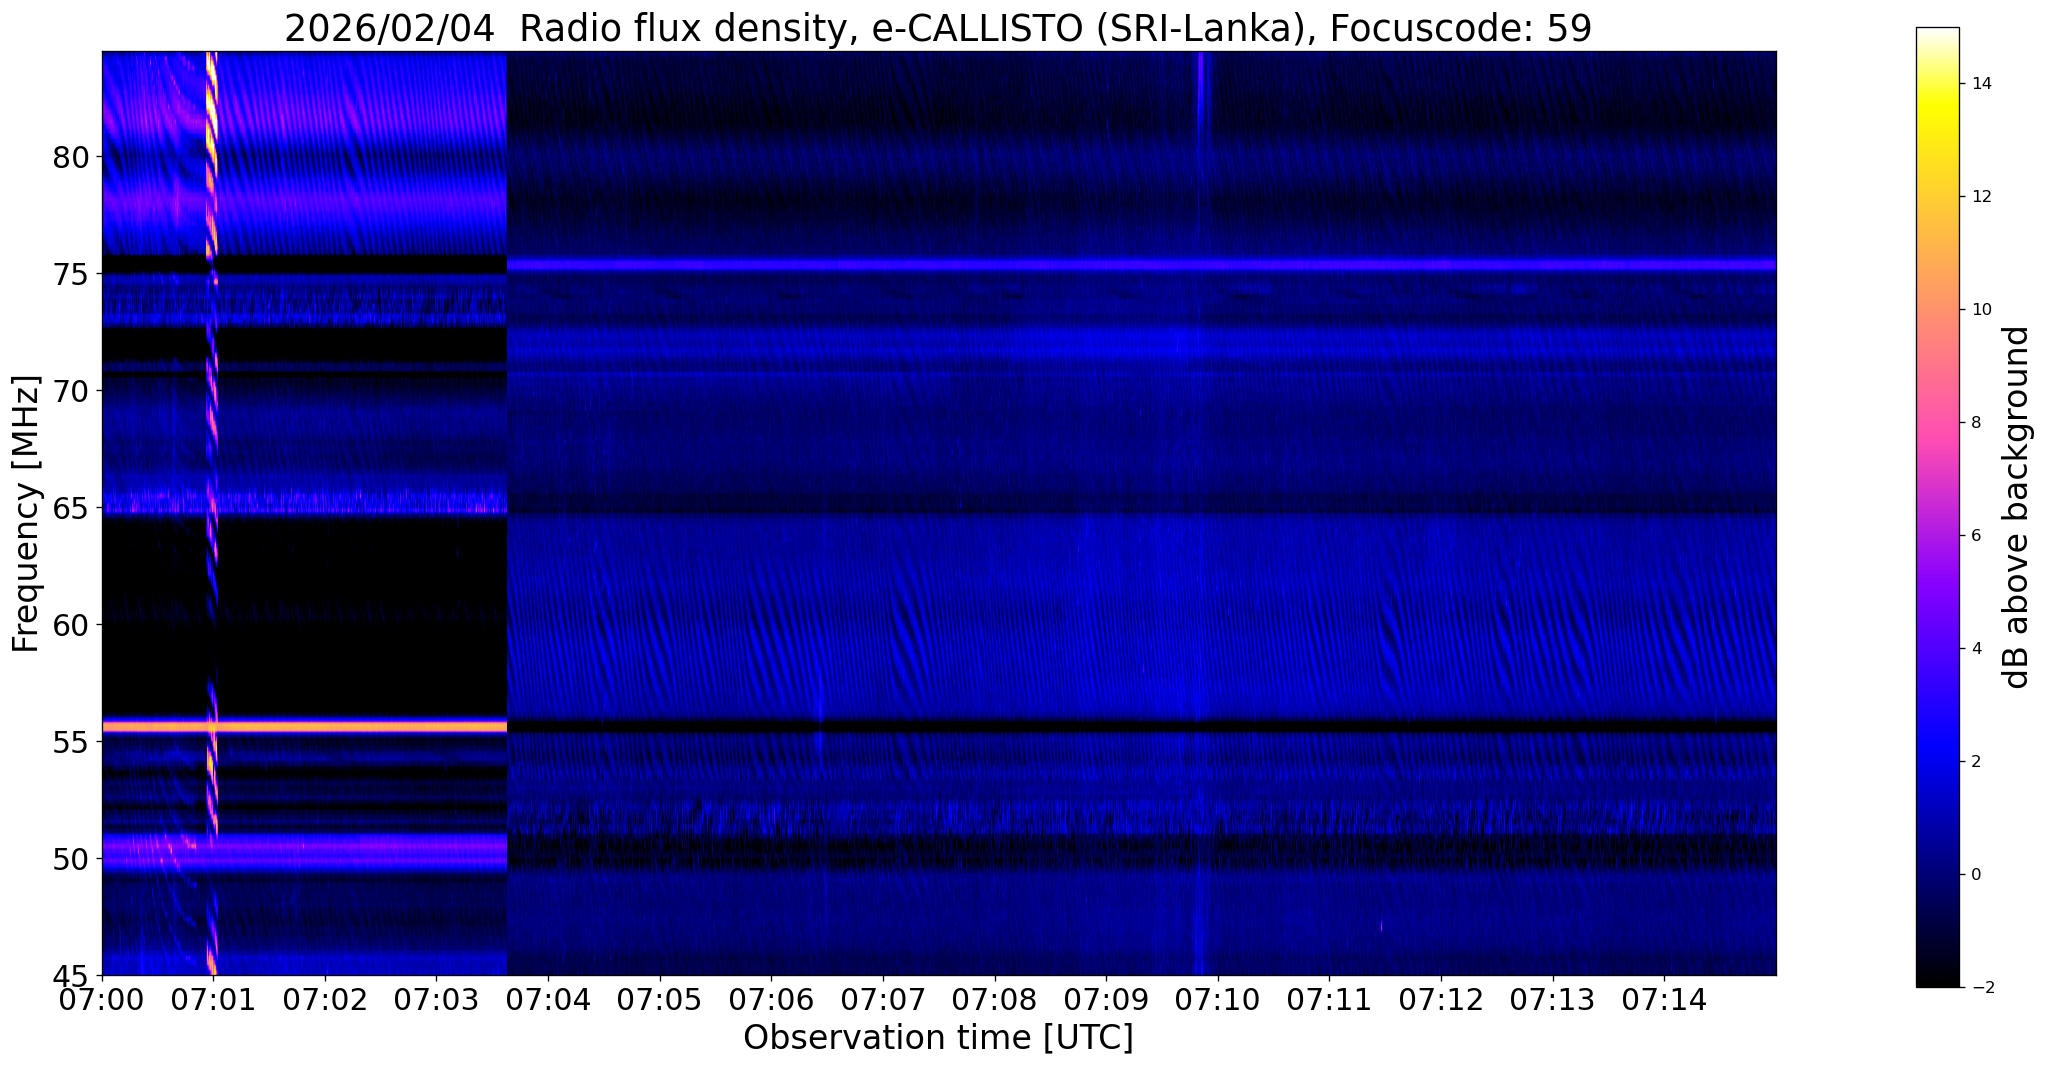The image size is (2047, 1067).
Task: Click the colorbar tick value 0
Action: [1975, 875]
